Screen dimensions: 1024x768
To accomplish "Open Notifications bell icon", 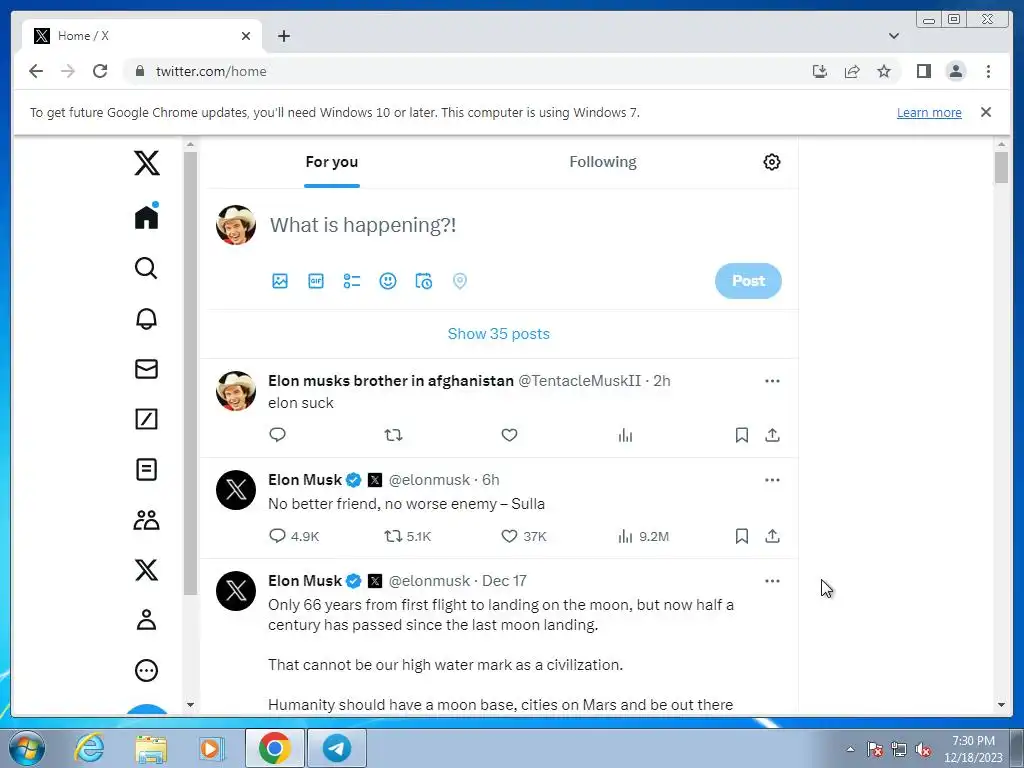I will 146,319.
